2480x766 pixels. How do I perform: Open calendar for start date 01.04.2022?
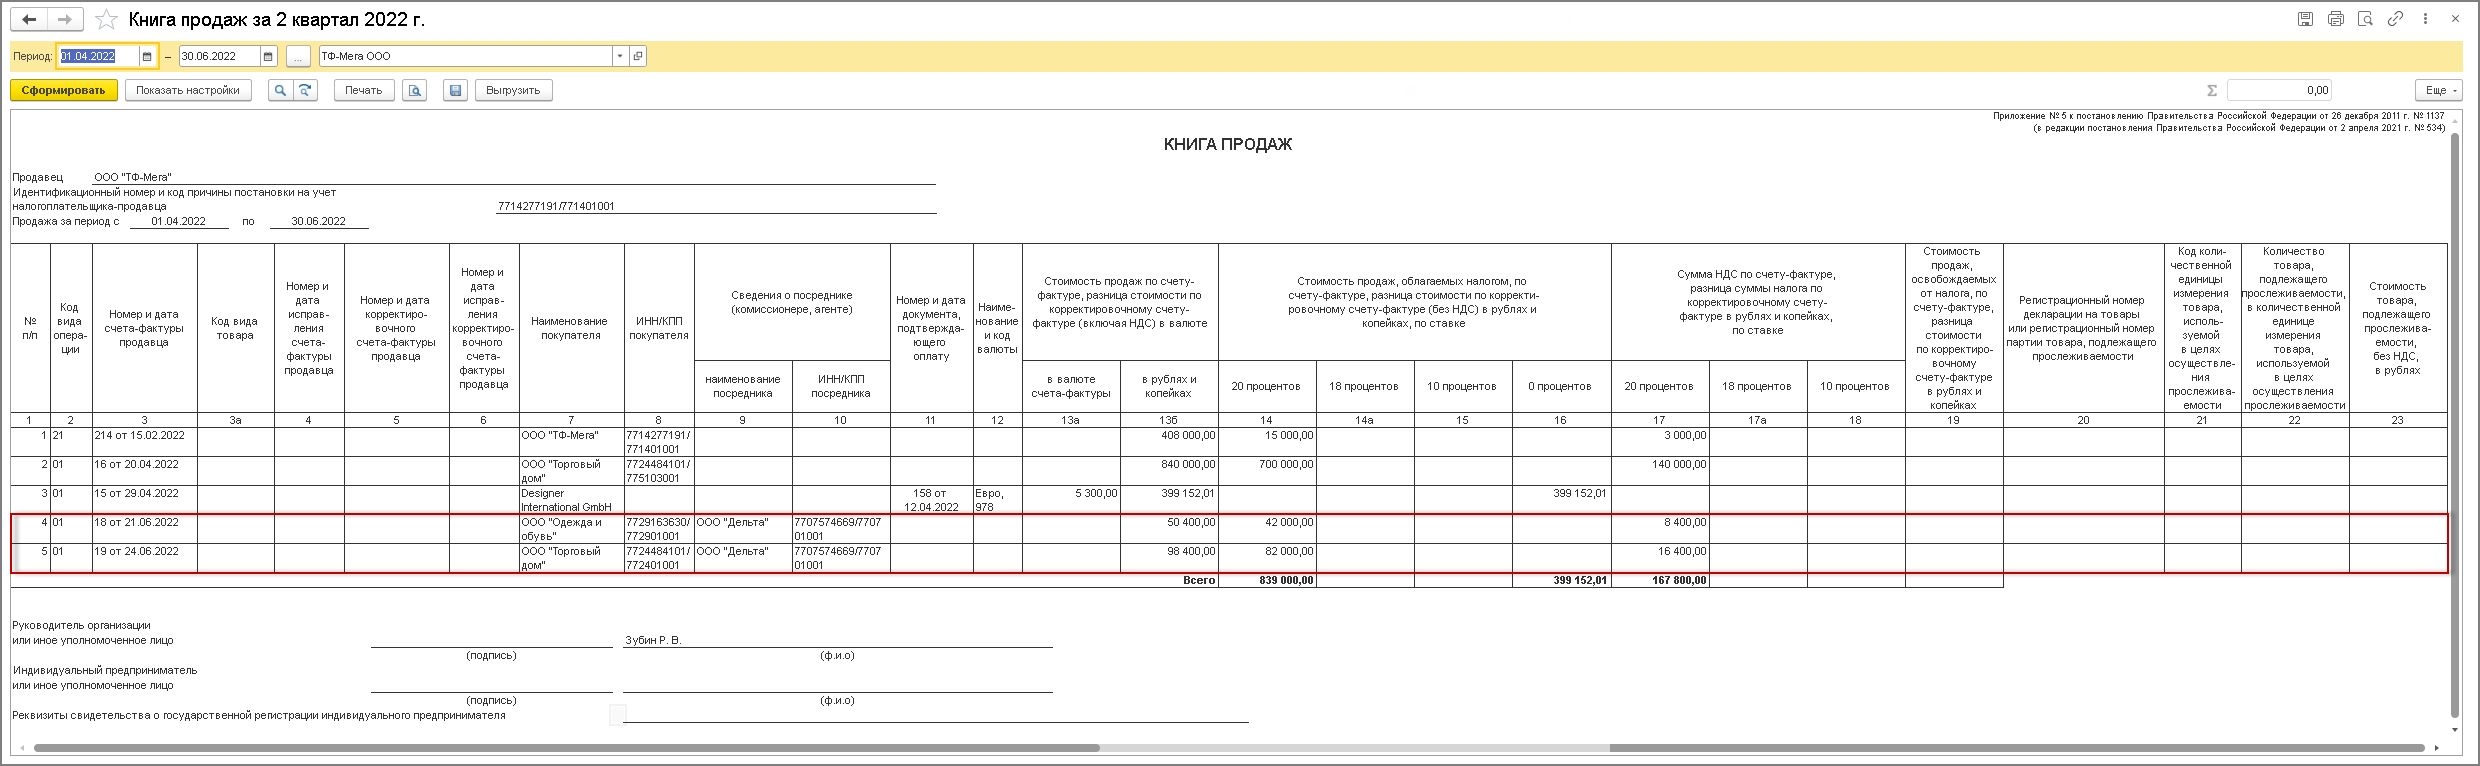[x=147, y=57]
